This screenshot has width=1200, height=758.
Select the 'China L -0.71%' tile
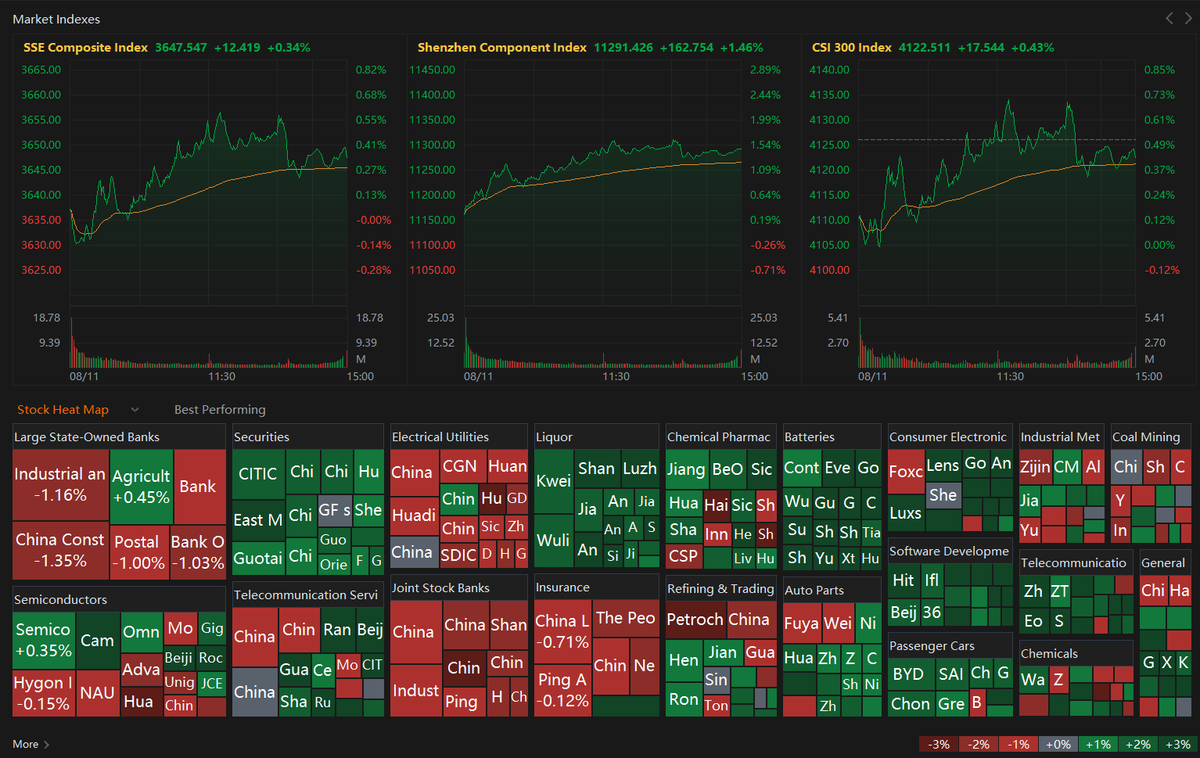(563, 631)
